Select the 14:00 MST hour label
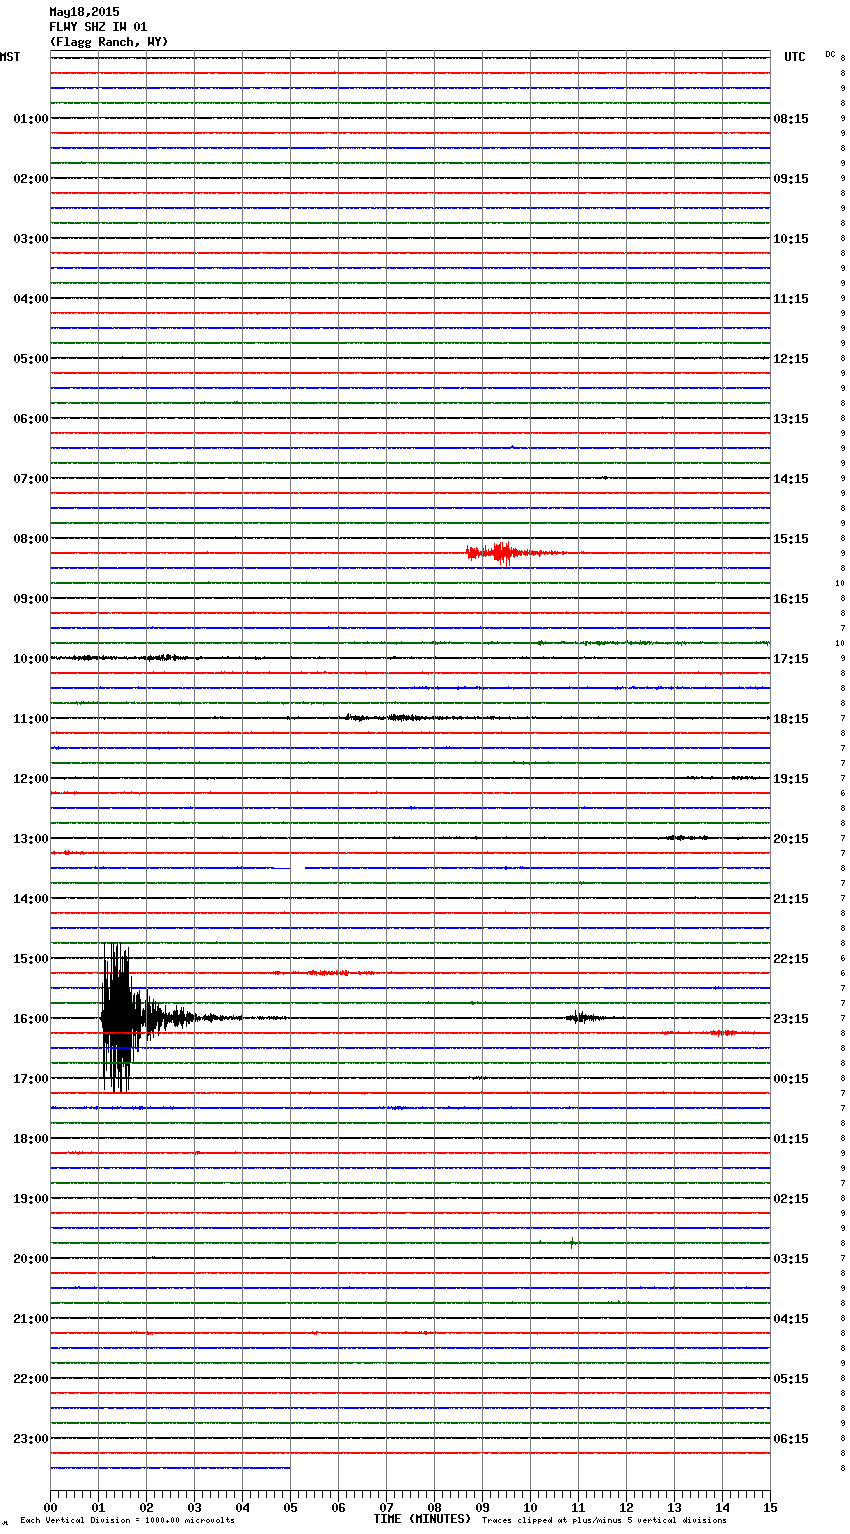The width and height of the screenshot is (850, 1534). tap(30, 899)
